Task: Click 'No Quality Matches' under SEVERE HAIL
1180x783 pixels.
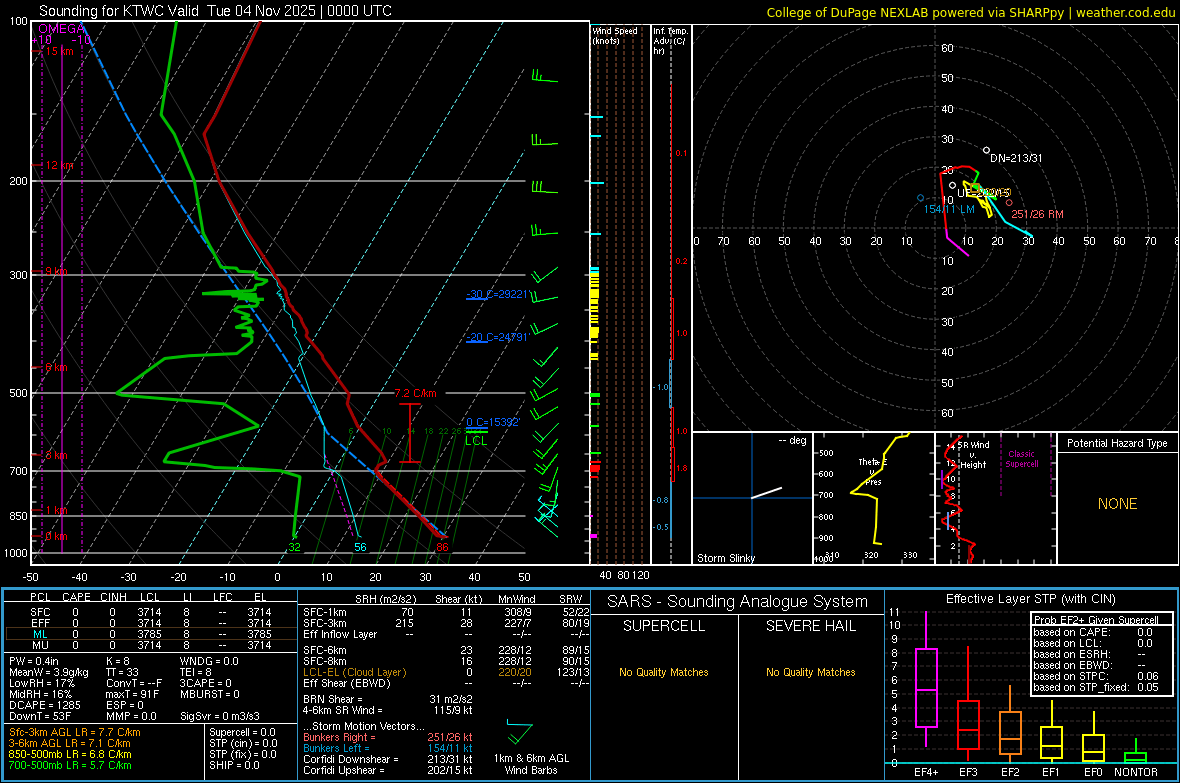Action: tap(810, 672)
